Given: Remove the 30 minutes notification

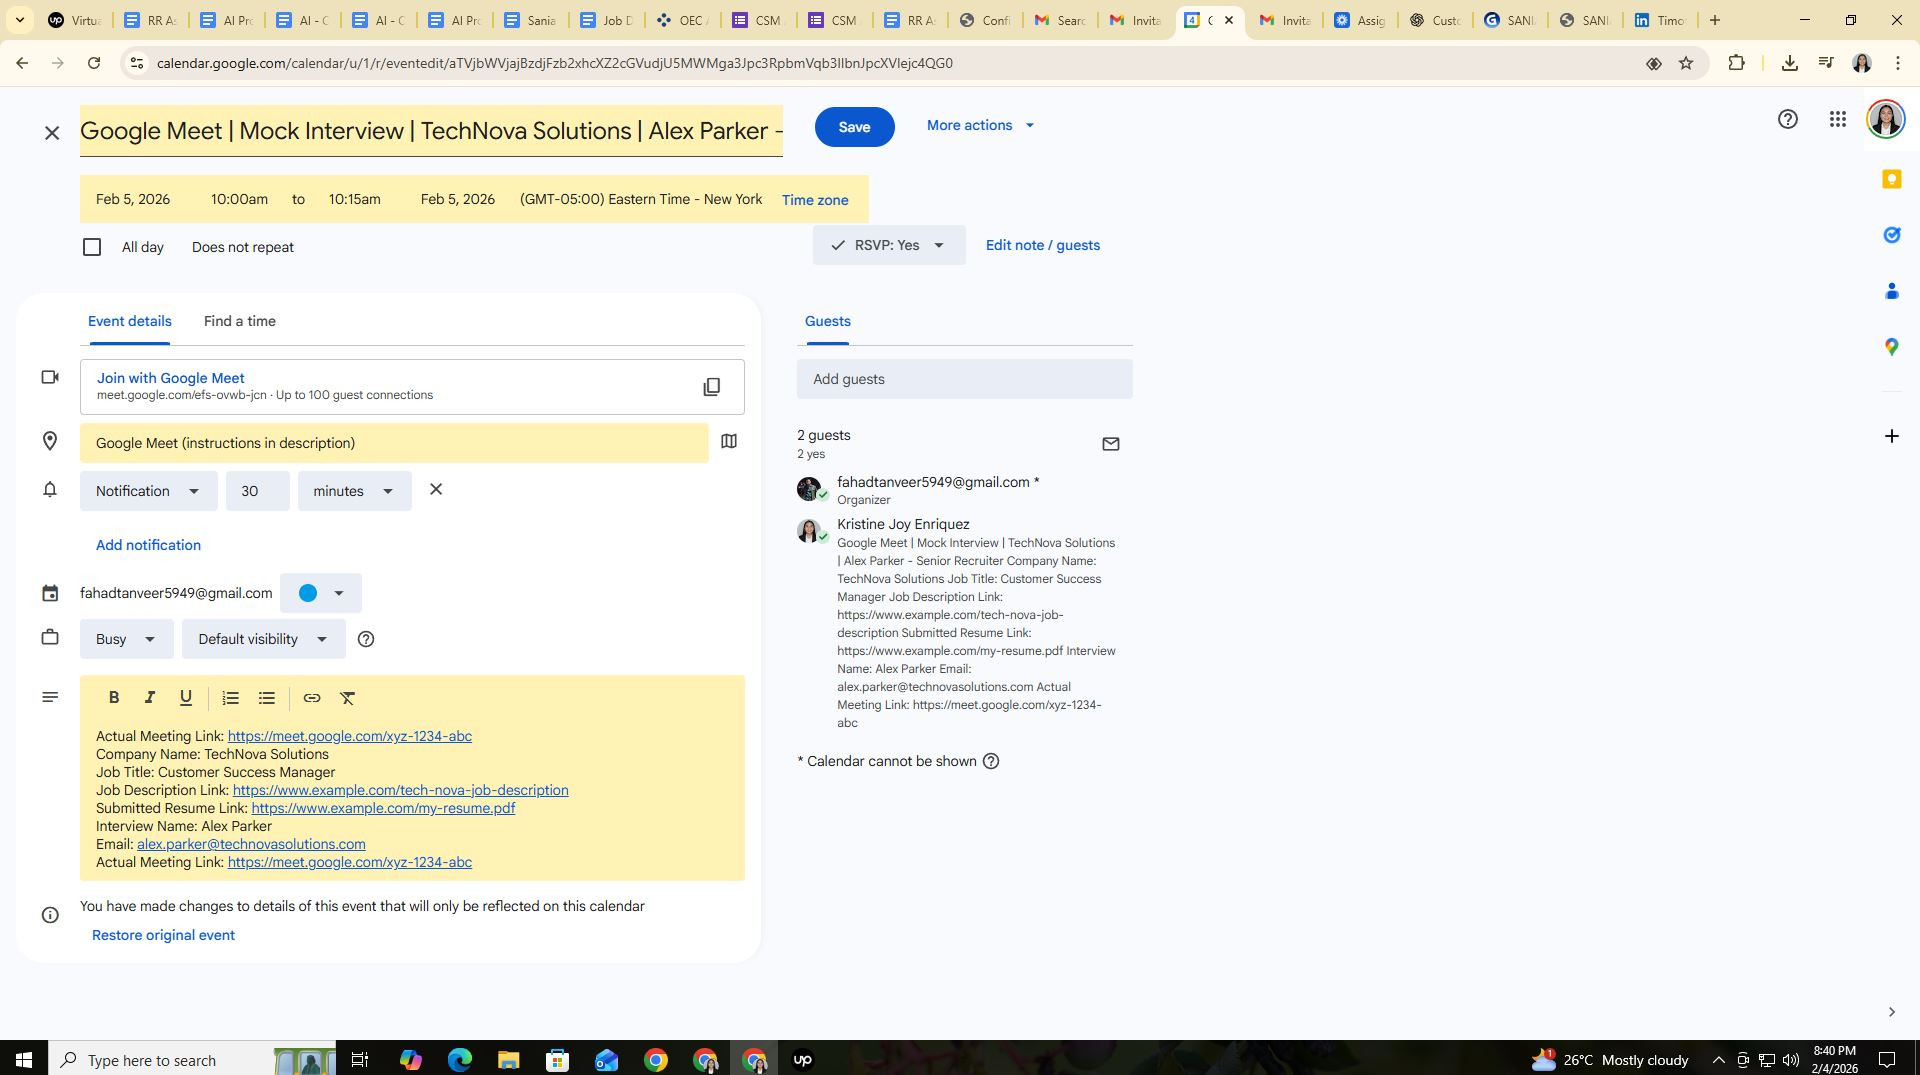Looking at the screenshot, I should pos(436,490).
